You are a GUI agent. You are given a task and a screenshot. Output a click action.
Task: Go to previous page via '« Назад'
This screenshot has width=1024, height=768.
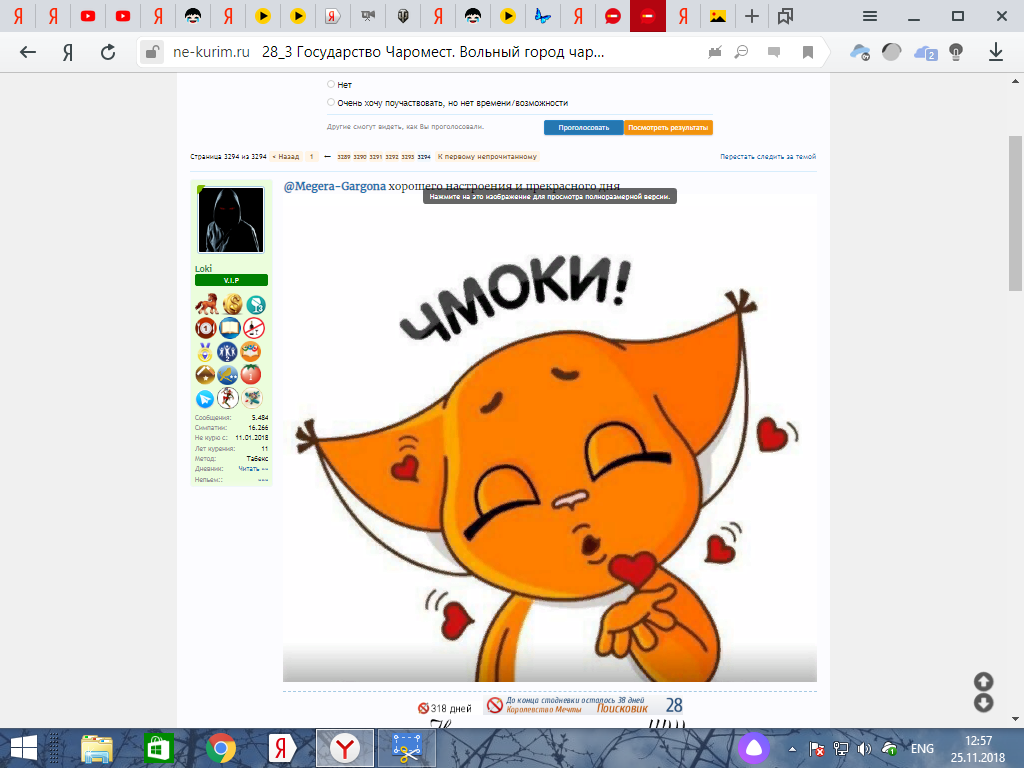pos(285,157)
